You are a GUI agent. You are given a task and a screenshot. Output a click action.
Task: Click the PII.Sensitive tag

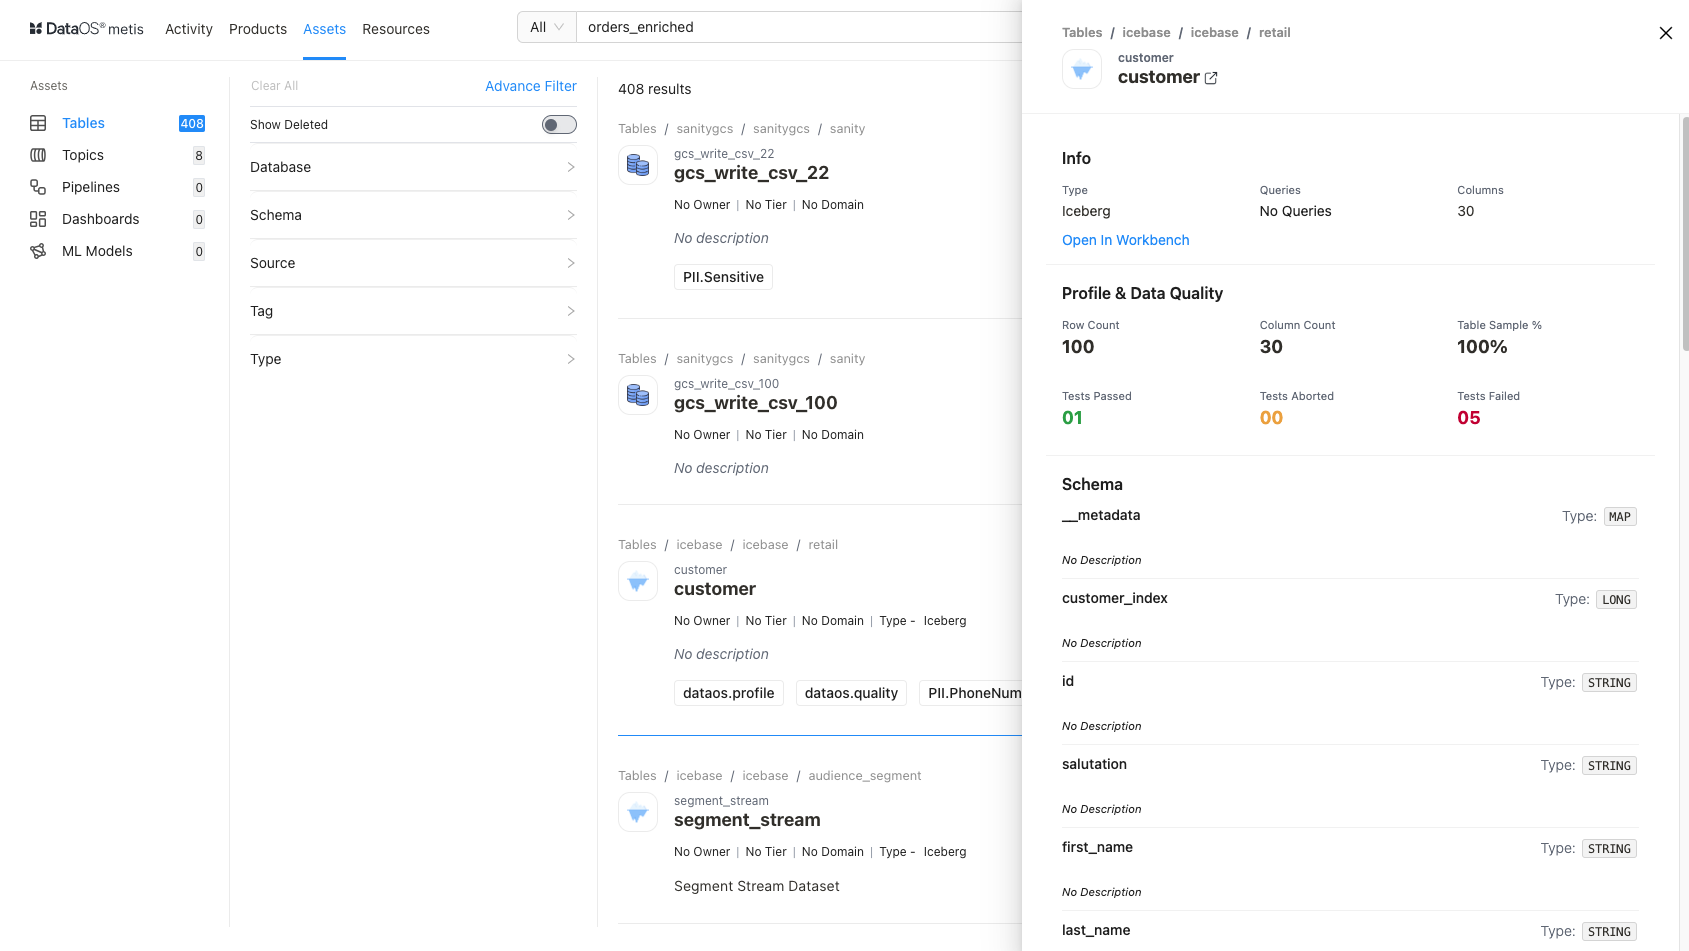723,277
